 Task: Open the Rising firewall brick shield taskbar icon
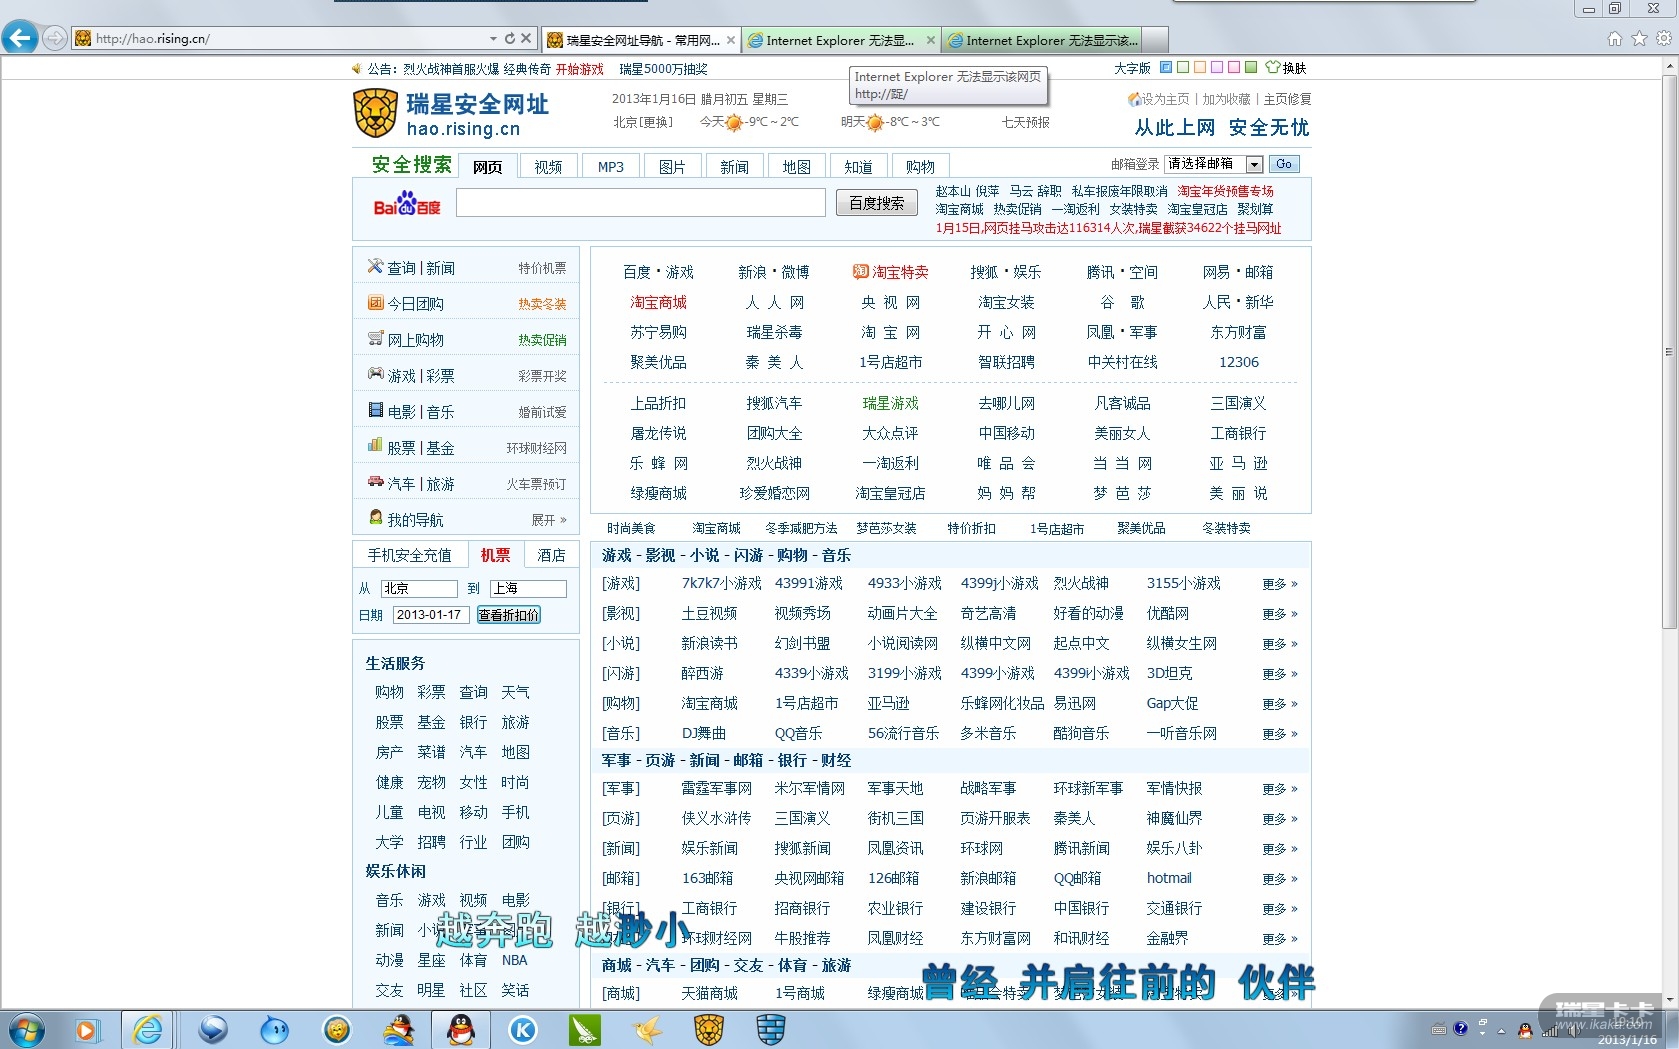click(x=771, y=1029)
